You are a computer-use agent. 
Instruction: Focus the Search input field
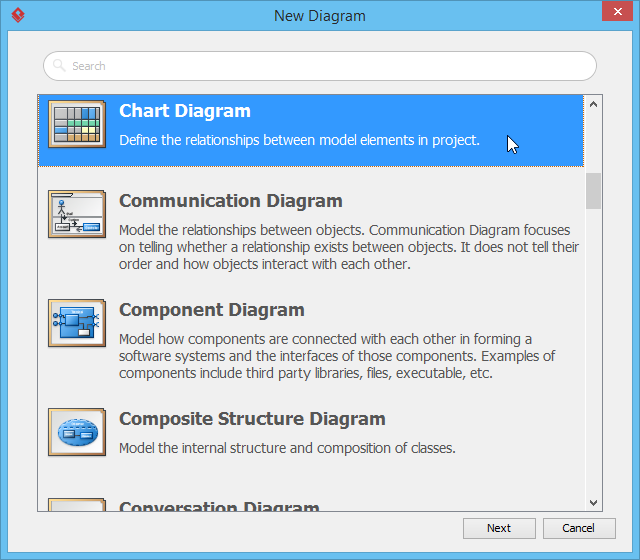point(320,66)
